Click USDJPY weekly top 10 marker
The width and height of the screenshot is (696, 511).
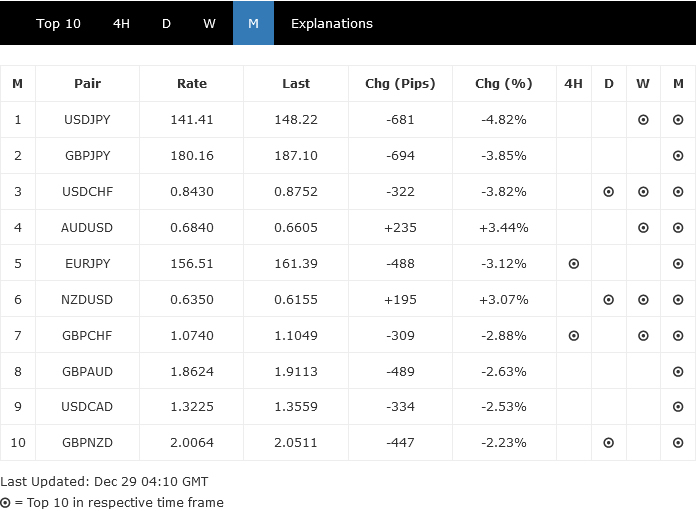click(x=643, y=120)
